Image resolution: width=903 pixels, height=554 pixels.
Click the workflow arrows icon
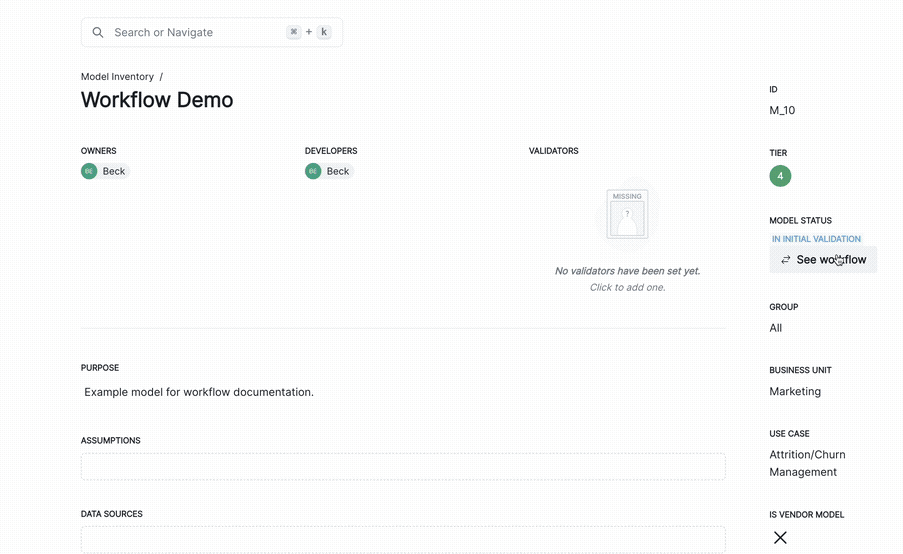click(x=786, y=260)
